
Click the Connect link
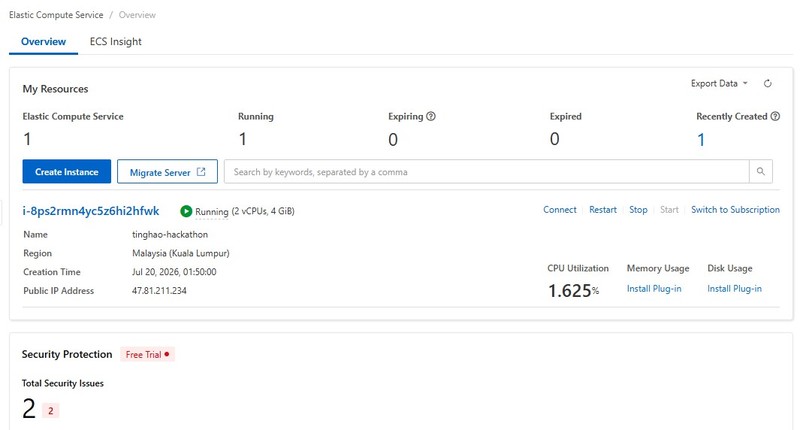pos(560,210)
